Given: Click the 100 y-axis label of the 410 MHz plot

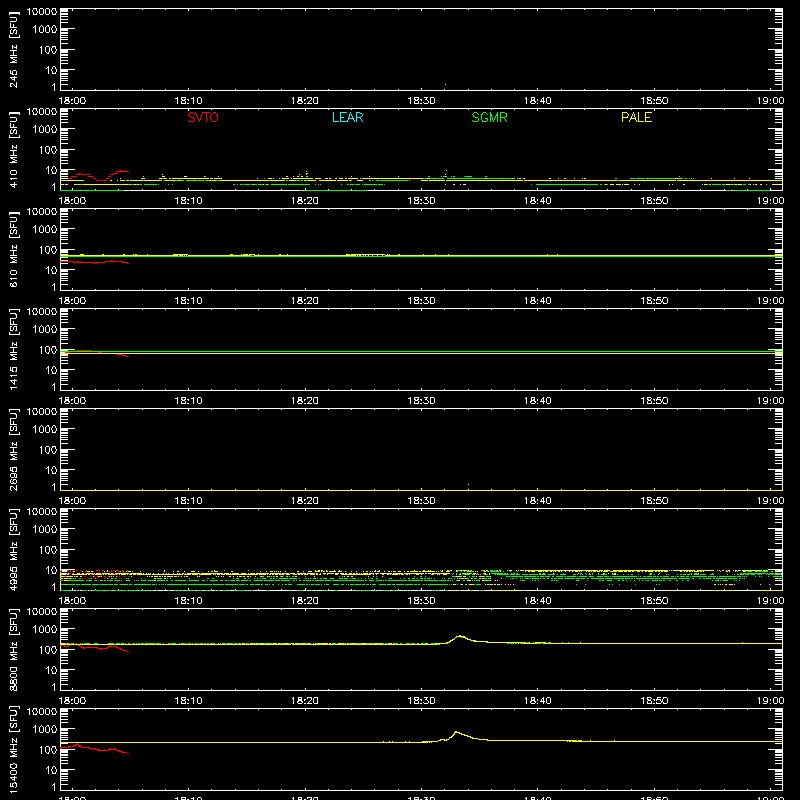Looking at the screenshot, I should coord(48,150).
